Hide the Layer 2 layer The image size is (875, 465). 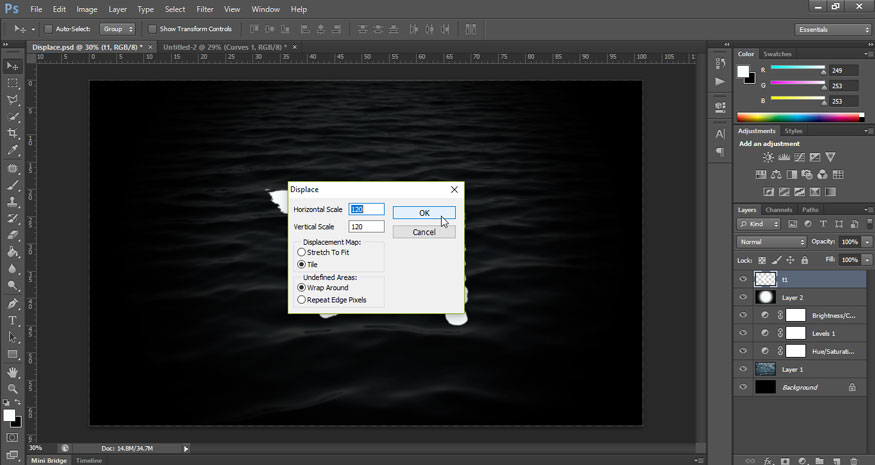pos(742,297)
